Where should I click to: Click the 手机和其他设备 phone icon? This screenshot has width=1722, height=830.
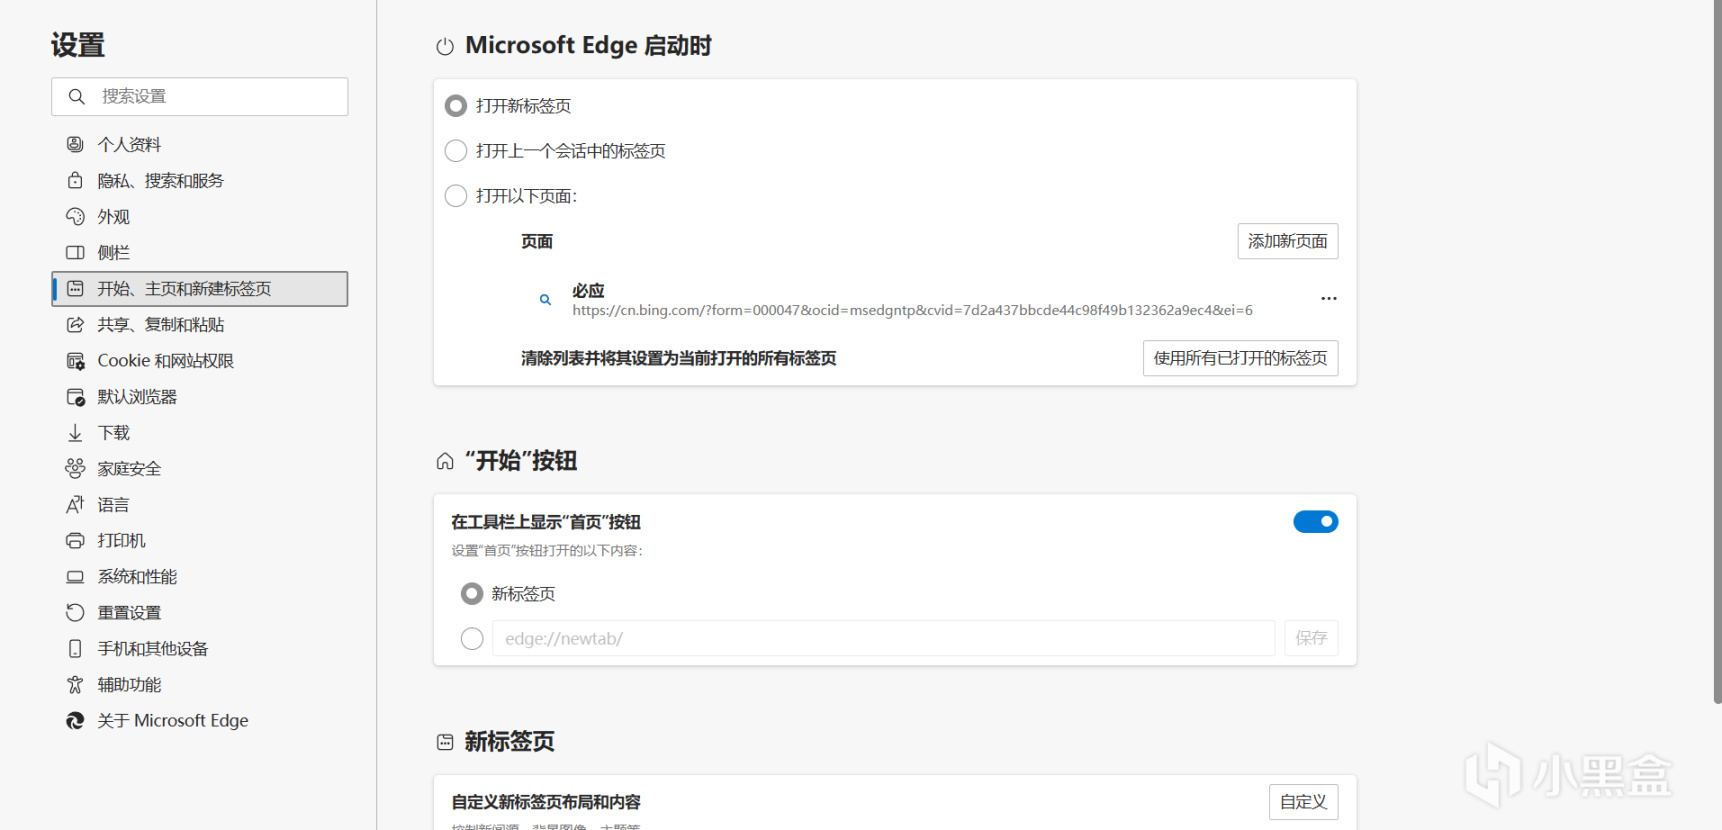(75, 648)
